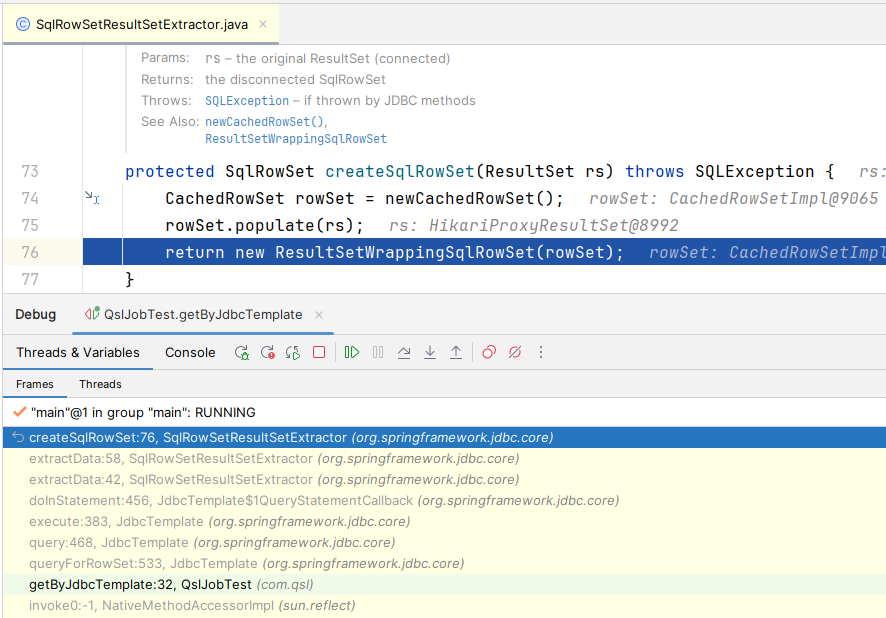This screenshot has width=886, height=618.
Task: Click line number 73 in gutter
Action: pyautogui.click(x=30, y=171)
